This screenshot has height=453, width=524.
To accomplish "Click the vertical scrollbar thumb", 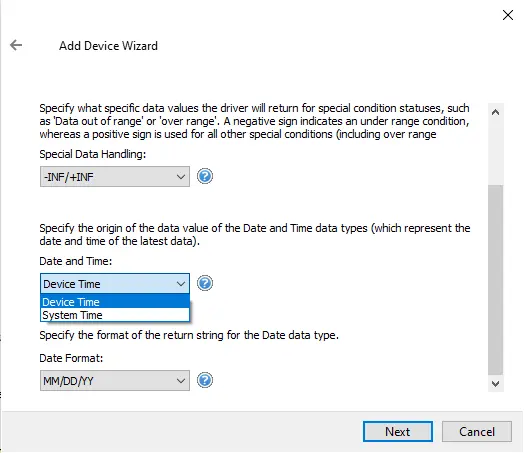I will tap(496, 280).
